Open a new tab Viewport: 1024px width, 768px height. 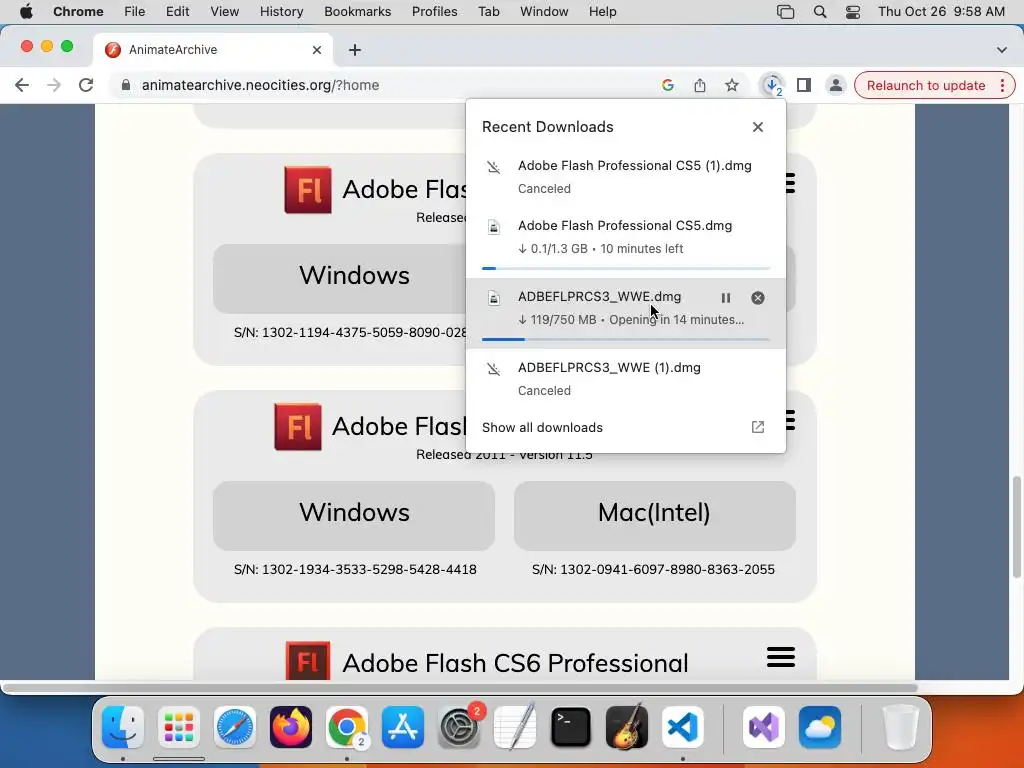pyautogui.click(x=355, y=50)
